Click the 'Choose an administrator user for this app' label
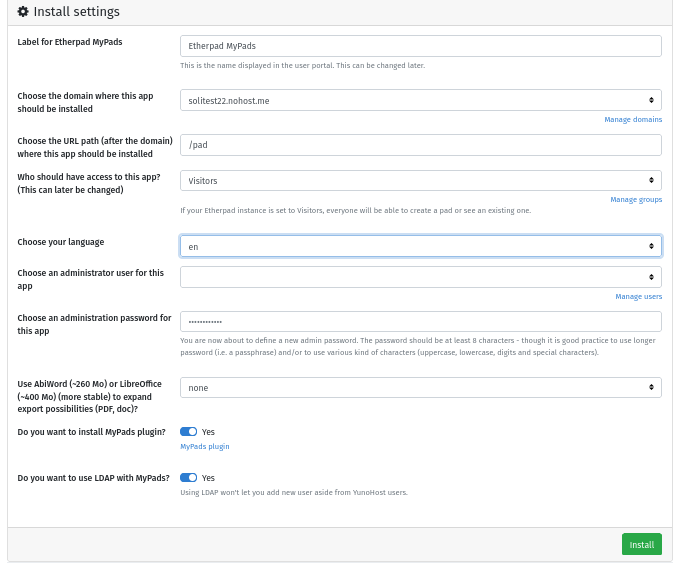This screenshot has height=570, width=680. coord(91,279)
